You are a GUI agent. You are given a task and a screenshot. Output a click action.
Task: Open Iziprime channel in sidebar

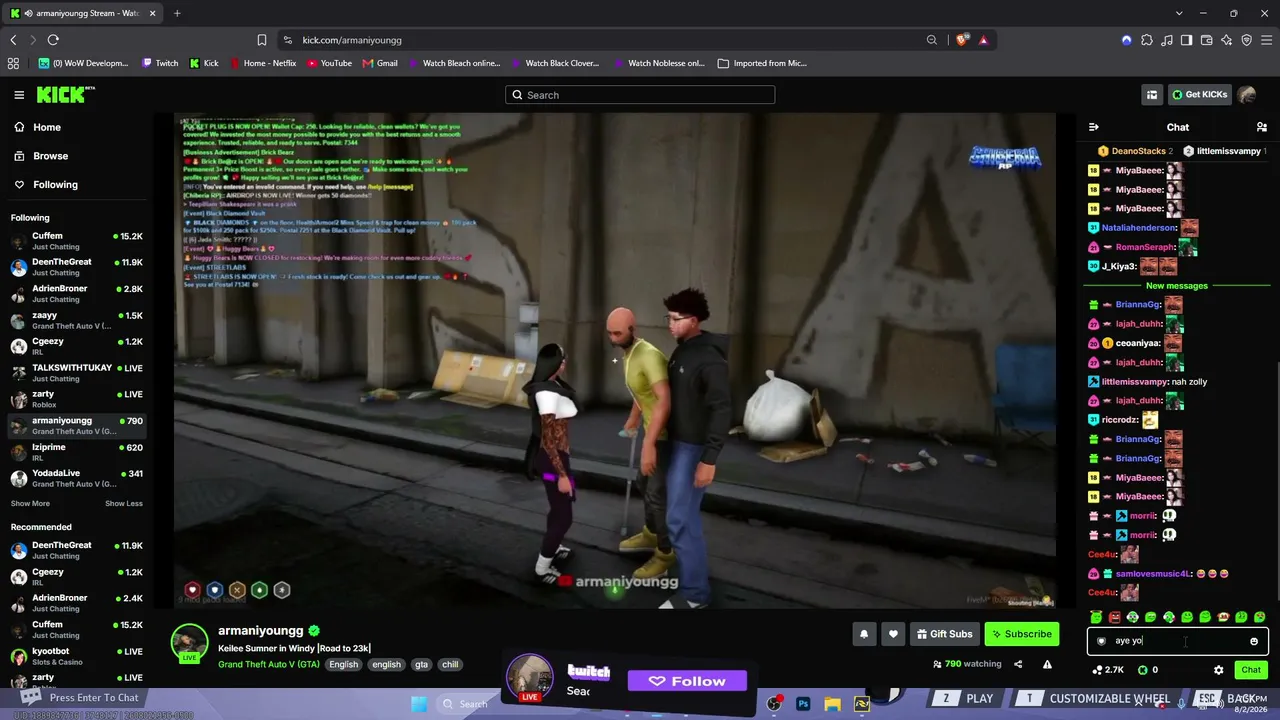tap(77, 452)
